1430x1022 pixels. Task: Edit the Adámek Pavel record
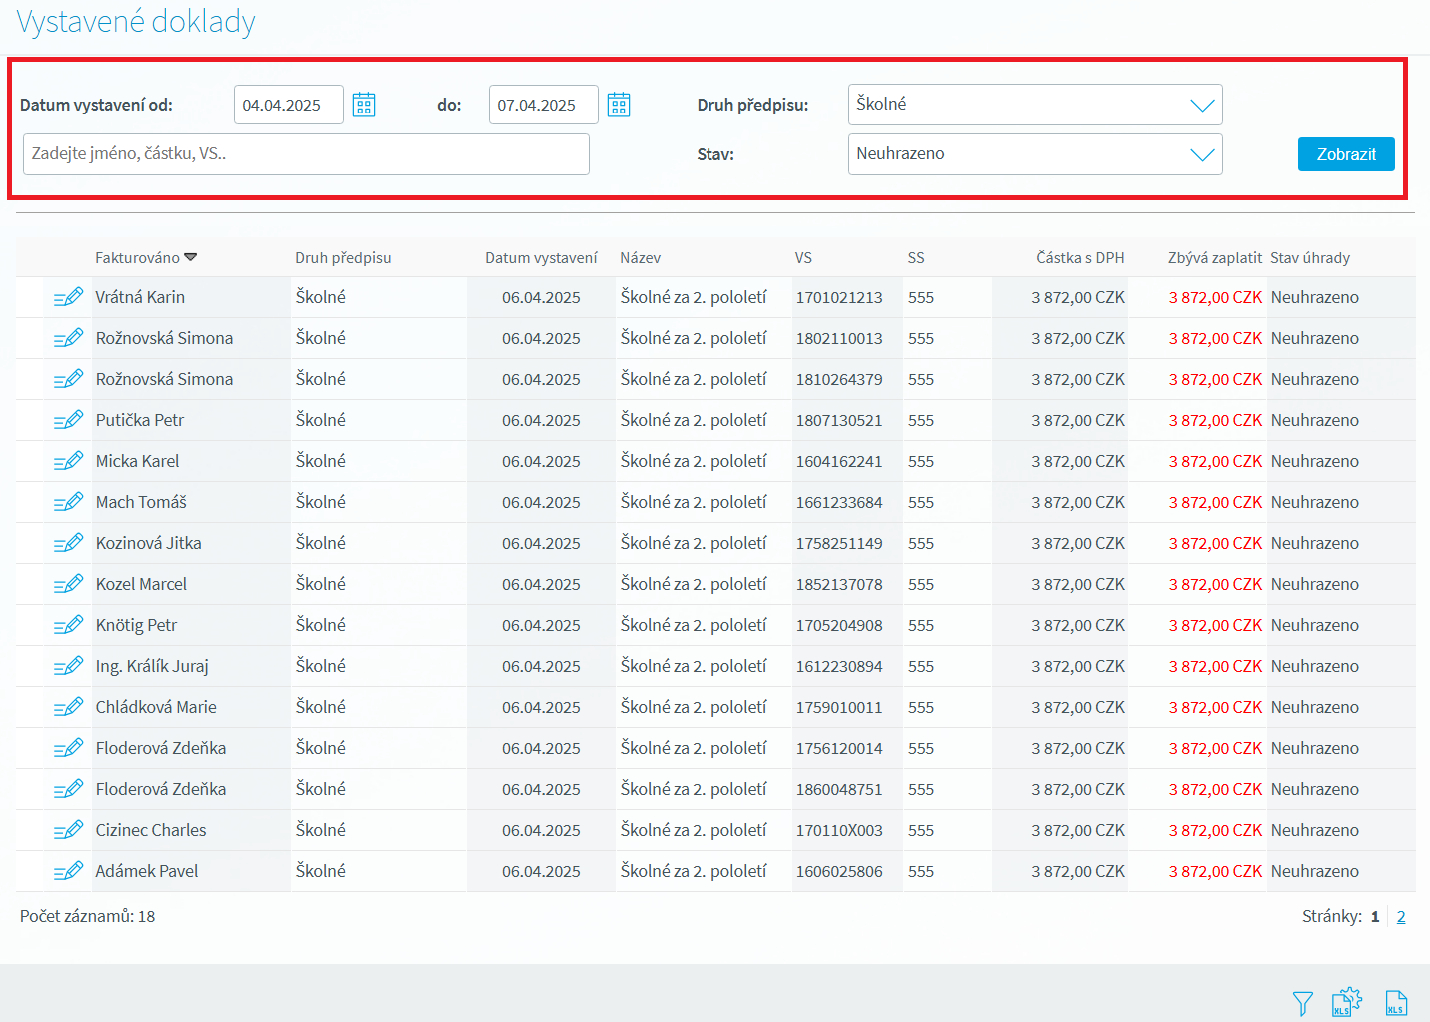[x=68, y=871]
